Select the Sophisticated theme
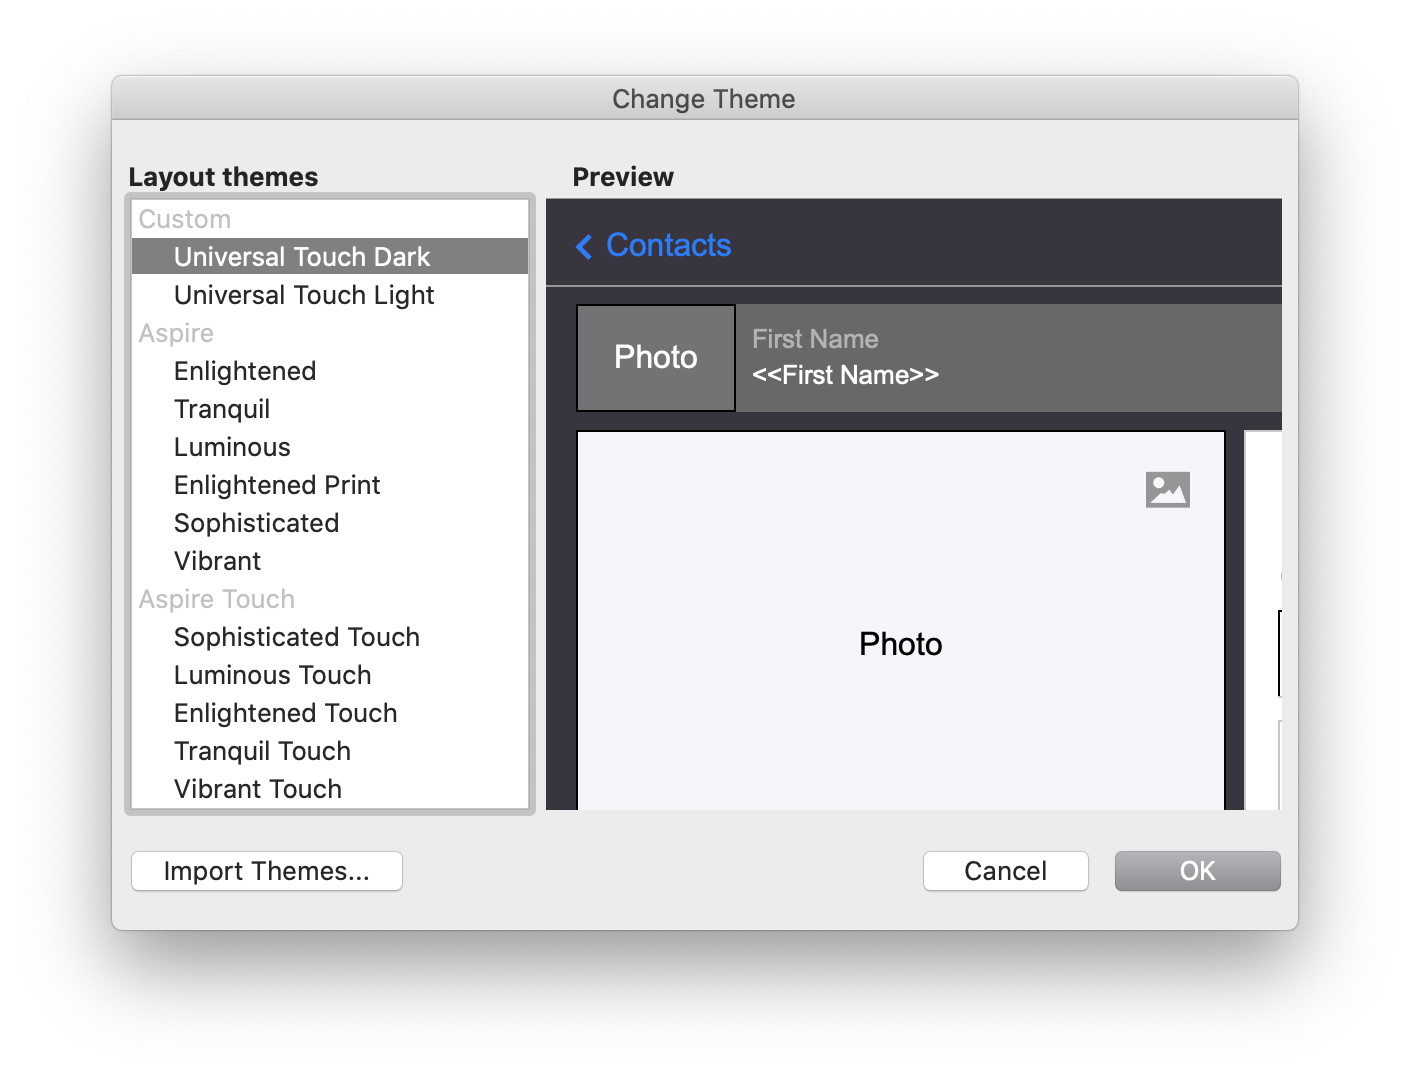Viewport: 1410px width, 1078px height. tap(256, 523)
